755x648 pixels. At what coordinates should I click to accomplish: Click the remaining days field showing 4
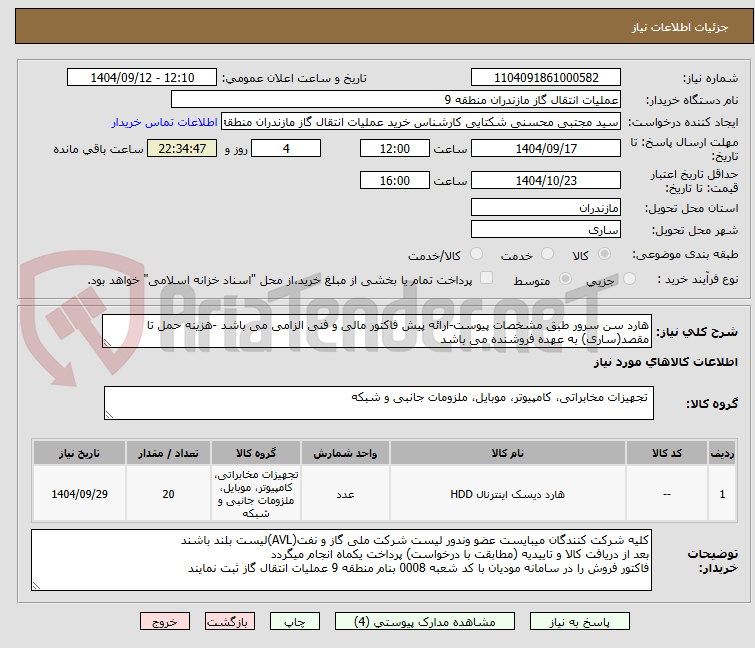286,148
